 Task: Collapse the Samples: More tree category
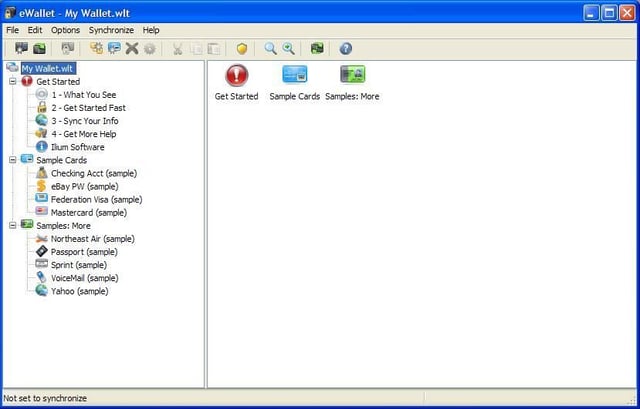pyautogui.click(x=13, y=225)
